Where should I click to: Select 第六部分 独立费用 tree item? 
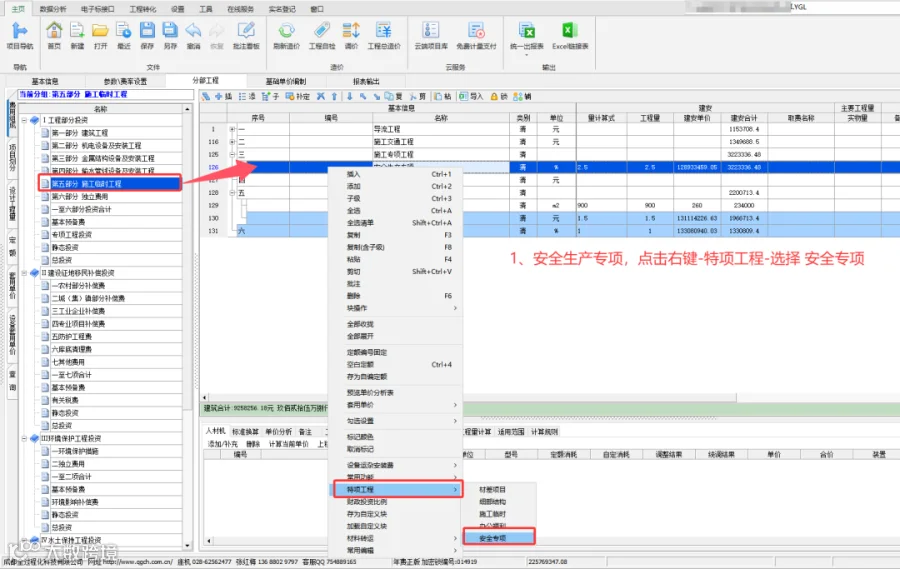tap(80, 196)
